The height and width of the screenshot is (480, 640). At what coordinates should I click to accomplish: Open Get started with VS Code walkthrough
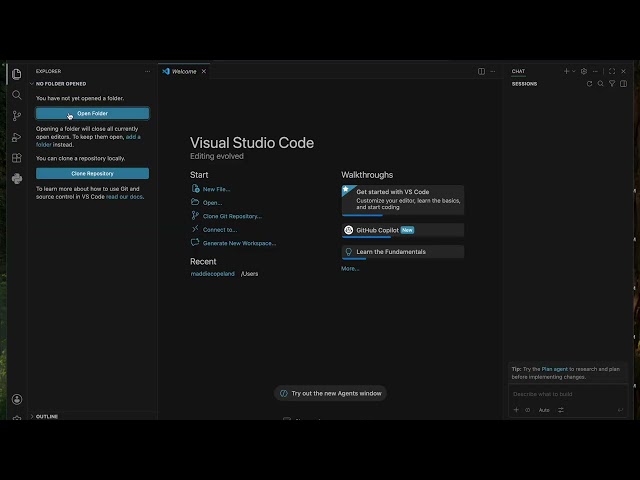click(402, 200)
